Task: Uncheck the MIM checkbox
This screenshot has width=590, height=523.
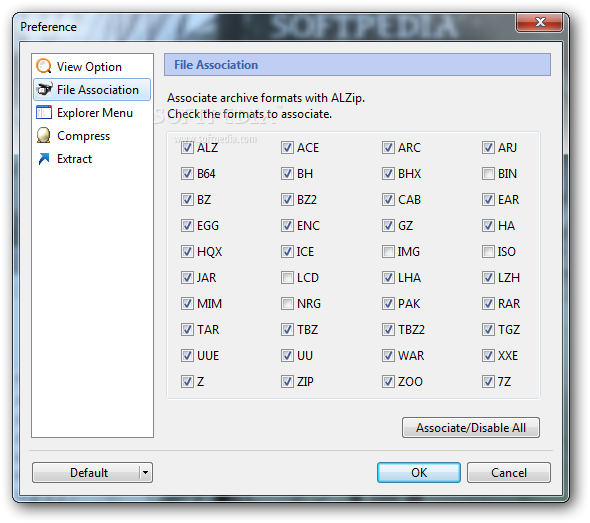Action: pos(187,304)
